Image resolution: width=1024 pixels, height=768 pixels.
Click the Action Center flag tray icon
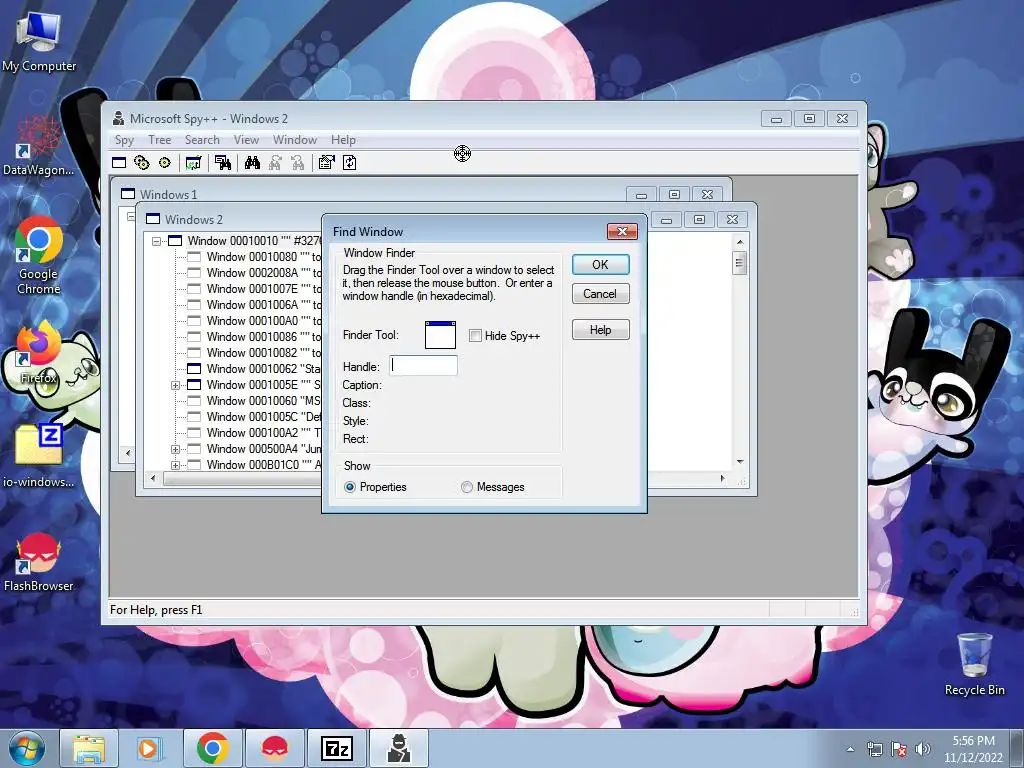[899, 749]
